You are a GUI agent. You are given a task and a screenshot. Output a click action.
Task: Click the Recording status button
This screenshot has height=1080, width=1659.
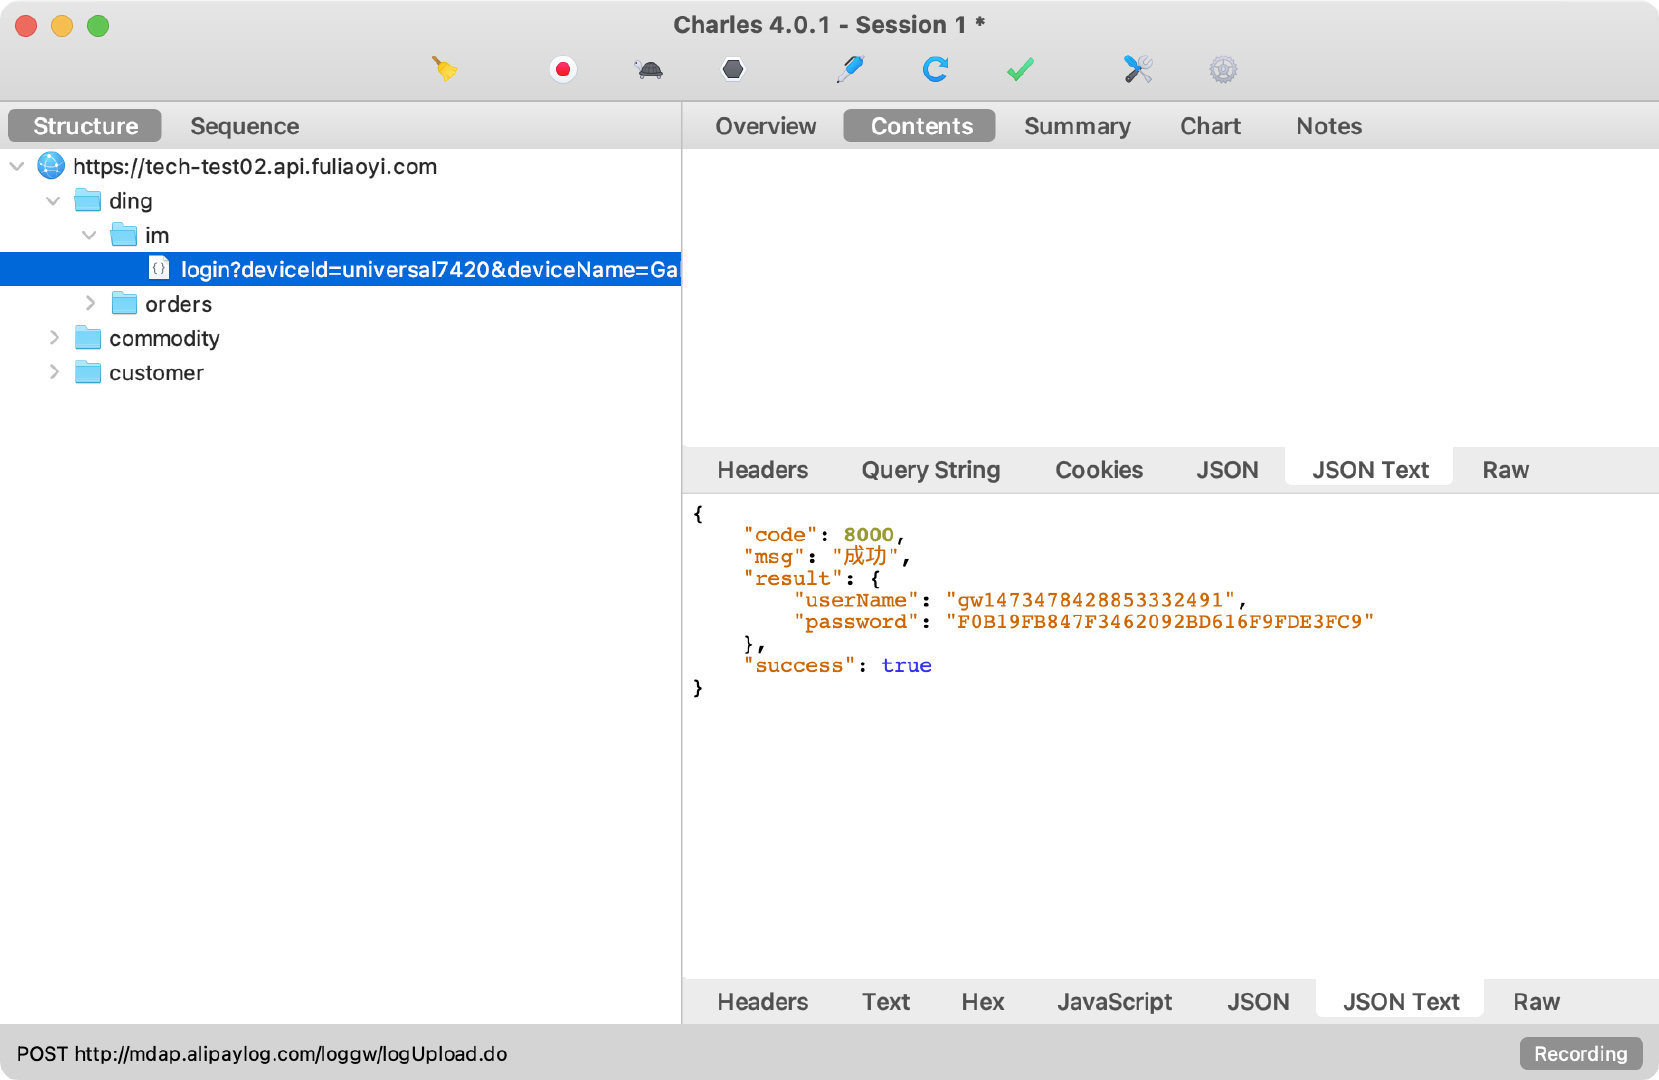click(x=1581, y=1054)
